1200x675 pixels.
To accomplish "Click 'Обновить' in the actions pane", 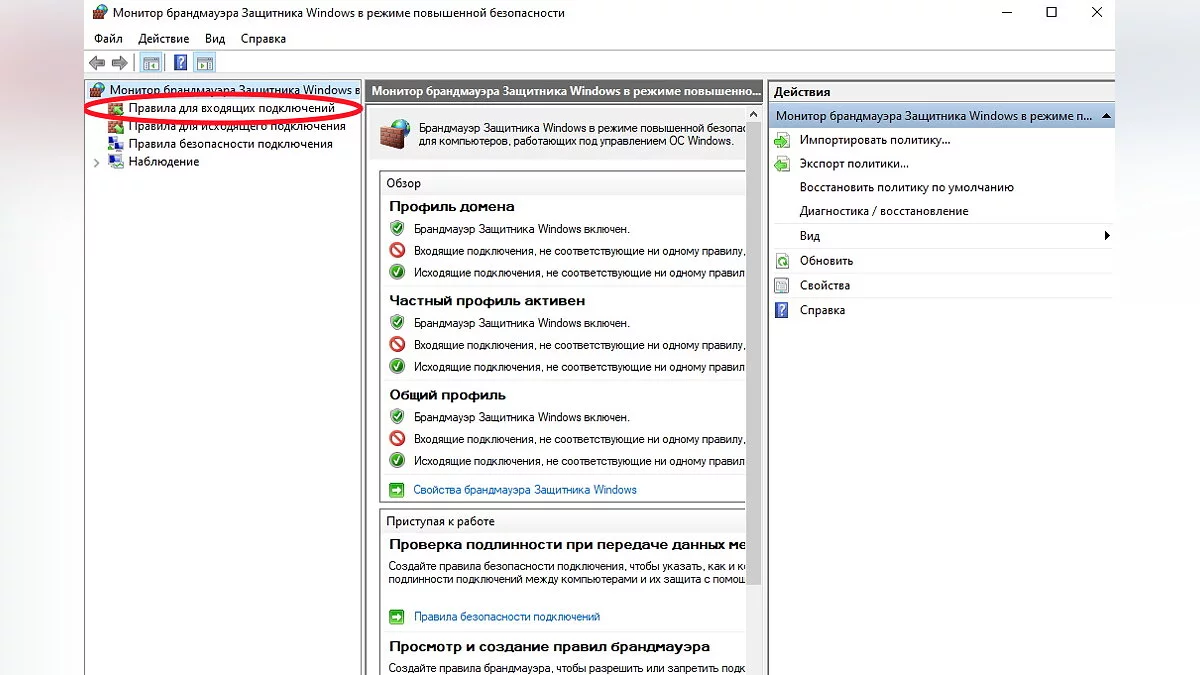I will pyautogui.click(x=826, y=261).
